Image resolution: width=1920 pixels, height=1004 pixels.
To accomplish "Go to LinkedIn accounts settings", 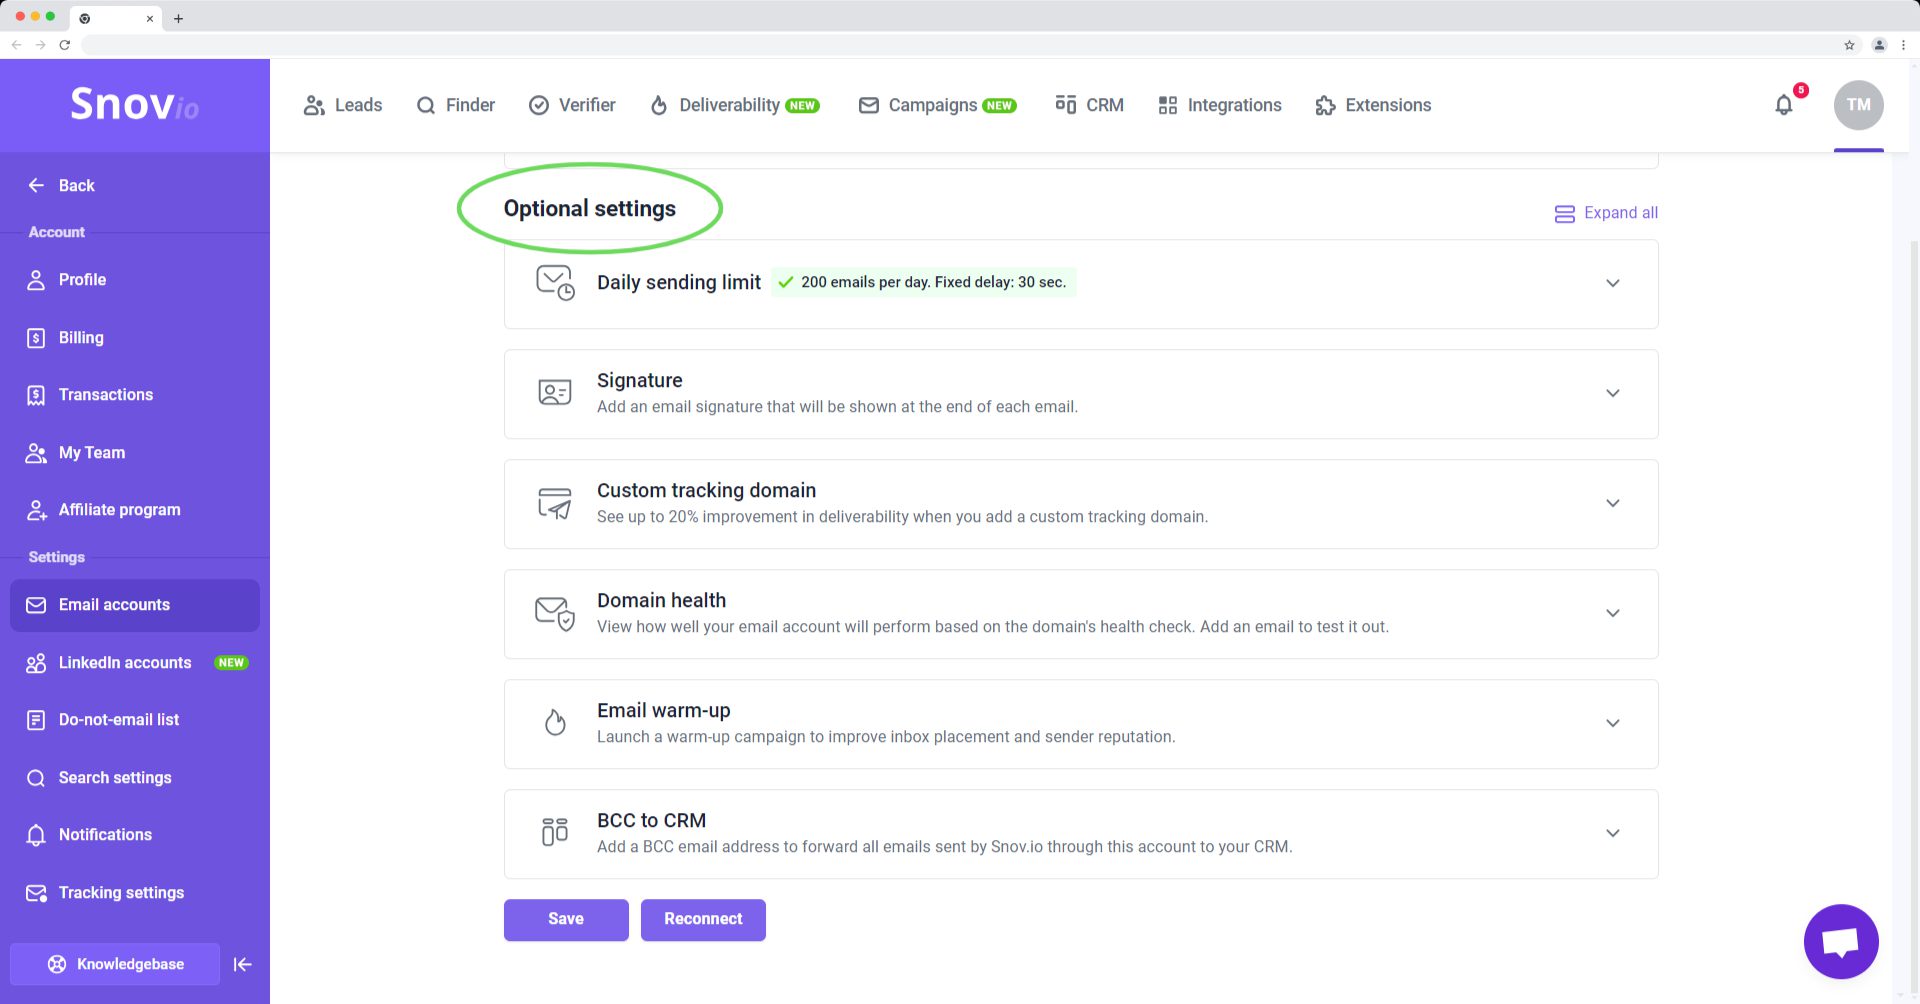I will [x=125, y=662].
